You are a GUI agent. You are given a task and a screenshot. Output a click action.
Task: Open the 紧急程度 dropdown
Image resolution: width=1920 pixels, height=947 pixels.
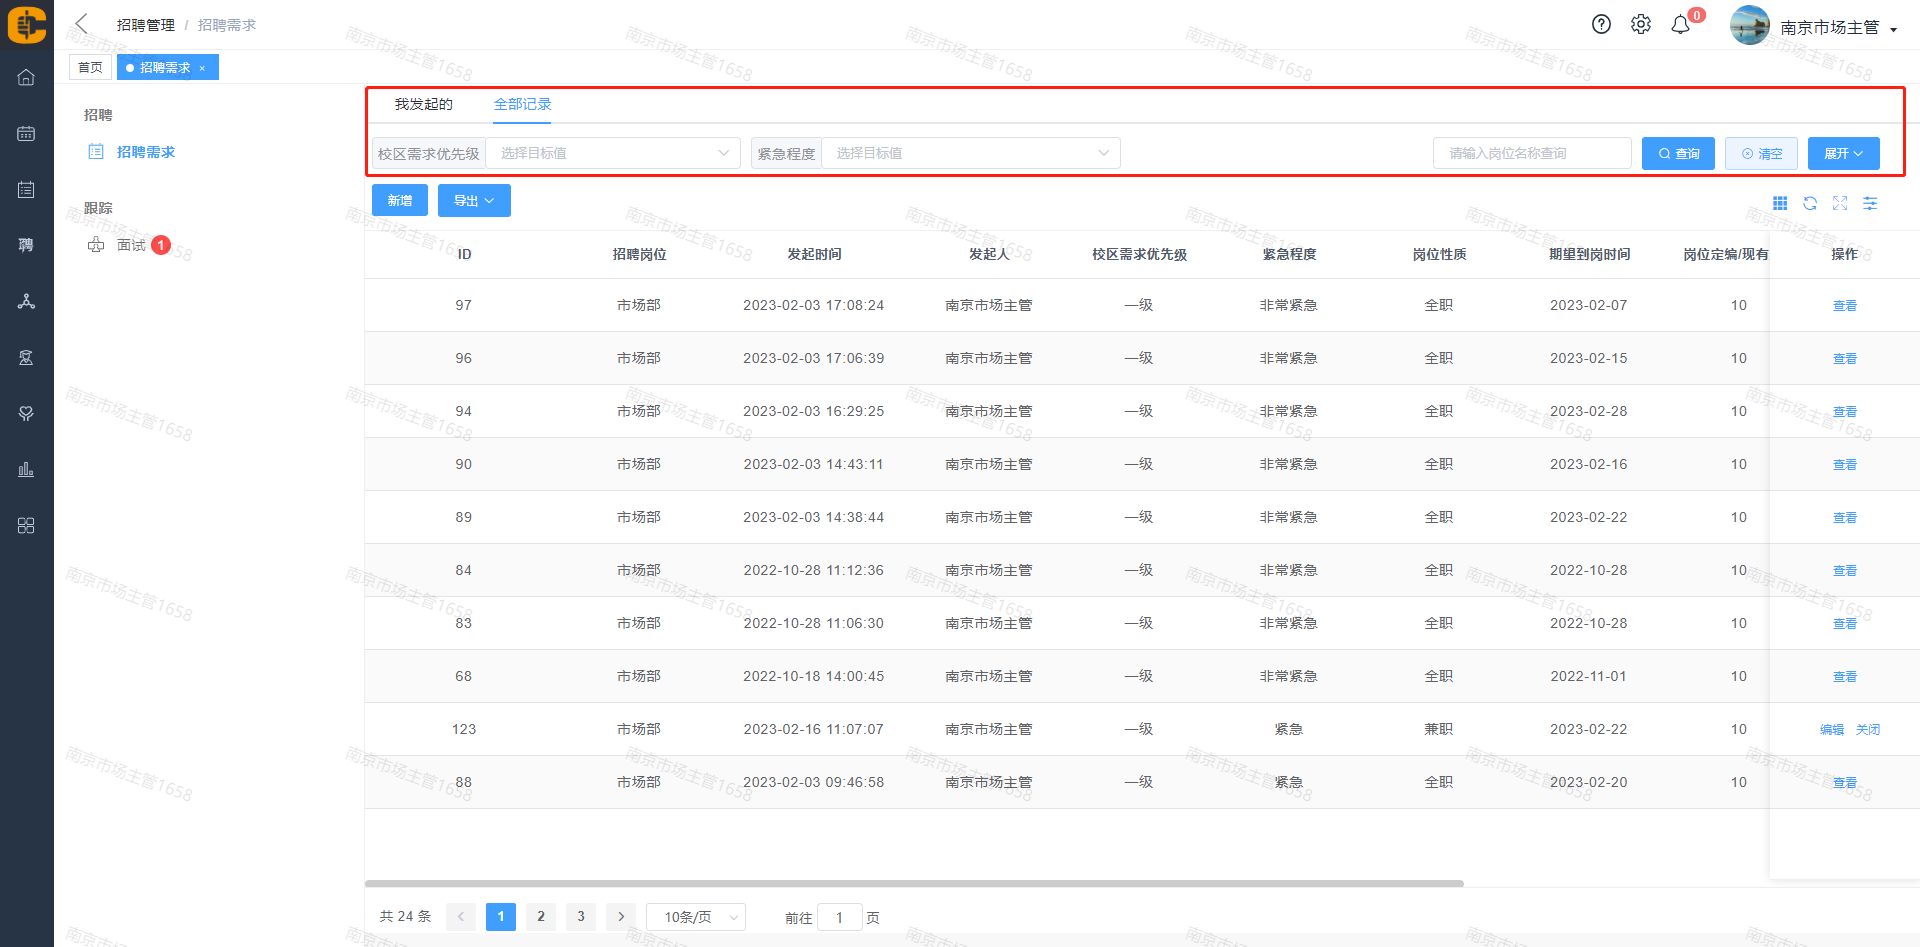coord(970,153)
